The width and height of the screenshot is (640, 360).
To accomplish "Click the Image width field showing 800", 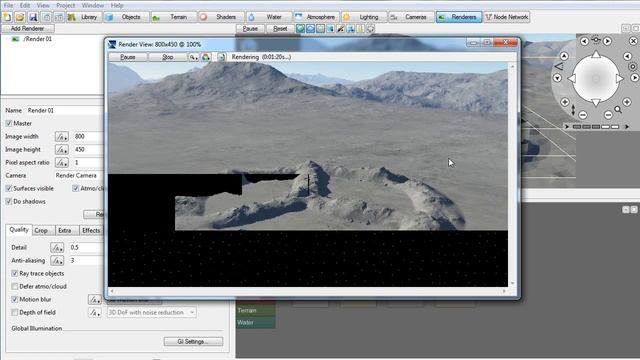I will pos(87,137).
